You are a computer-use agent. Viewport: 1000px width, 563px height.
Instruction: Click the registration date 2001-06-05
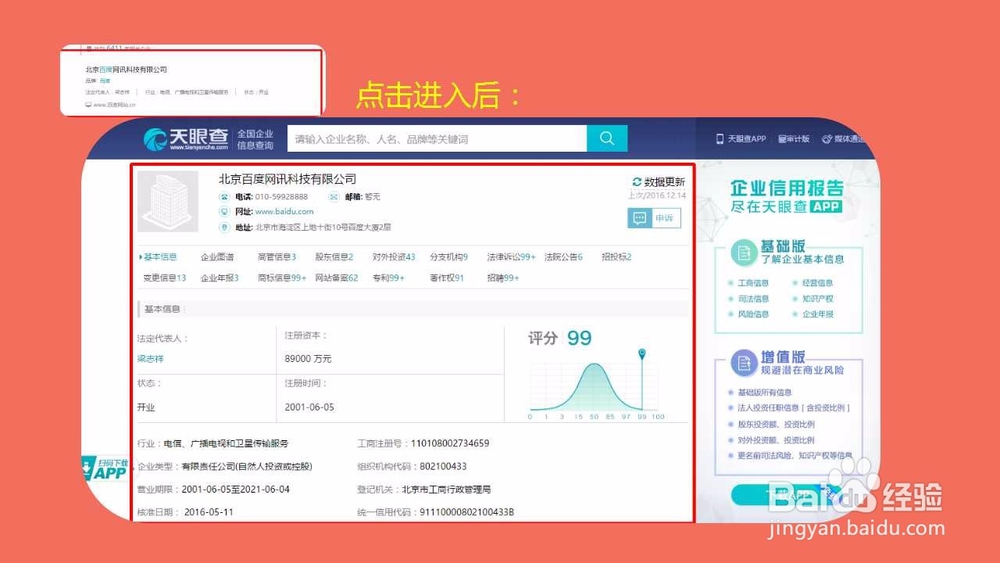pyautogui.click(x=309, y=407)
